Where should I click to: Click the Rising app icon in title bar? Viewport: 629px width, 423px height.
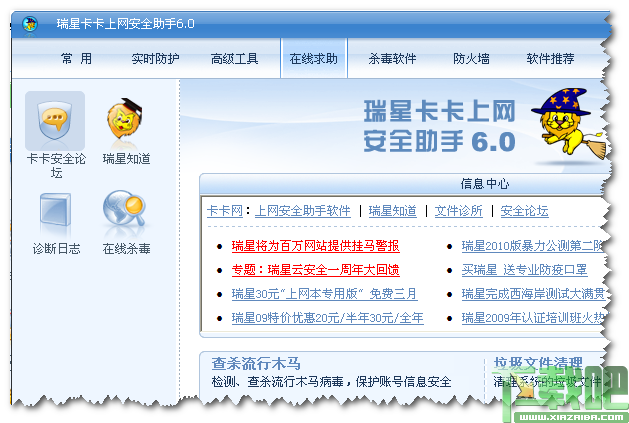pos(30,24)
